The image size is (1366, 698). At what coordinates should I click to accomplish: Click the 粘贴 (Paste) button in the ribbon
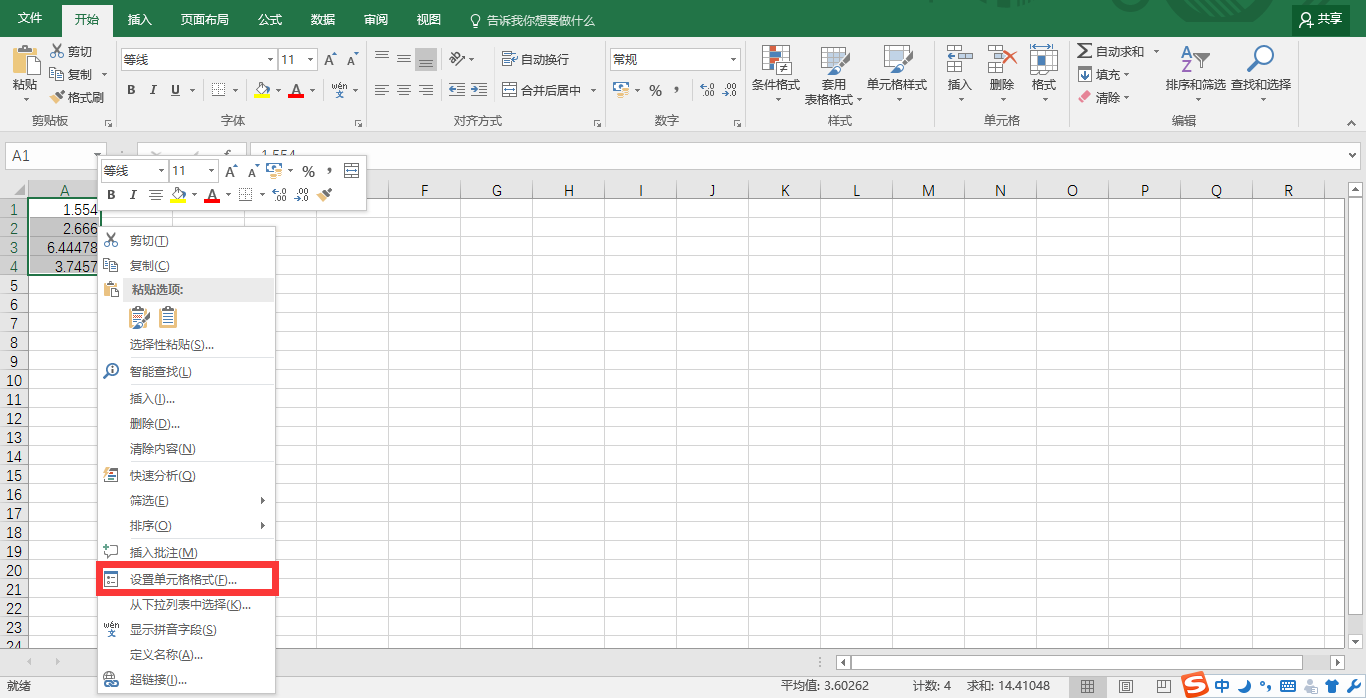tap(25, 70)
